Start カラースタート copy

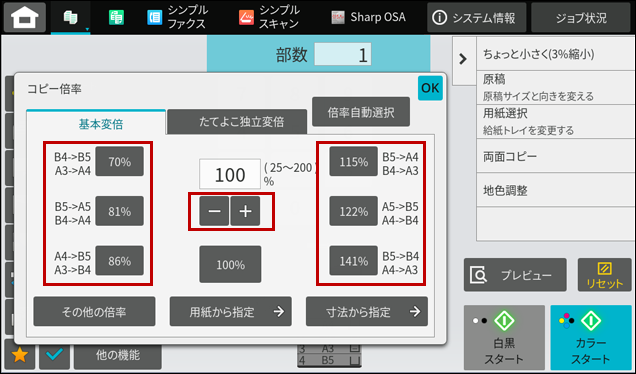tap(591, 338)
